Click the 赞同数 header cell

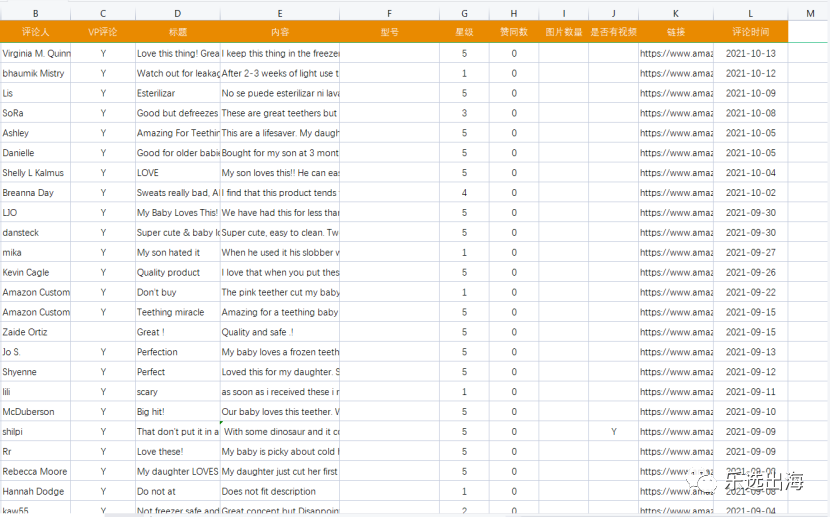(x=513, y=32)
